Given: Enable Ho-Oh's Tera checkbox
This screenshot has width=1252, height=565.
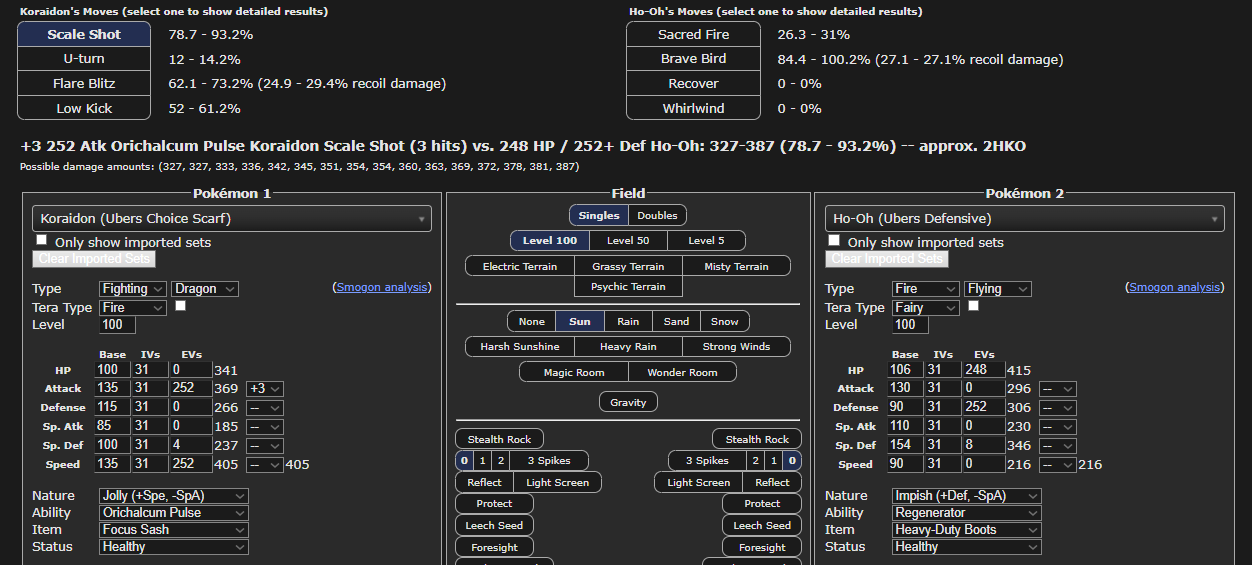Looking at the screenshot, I should [x=973, y=306].
